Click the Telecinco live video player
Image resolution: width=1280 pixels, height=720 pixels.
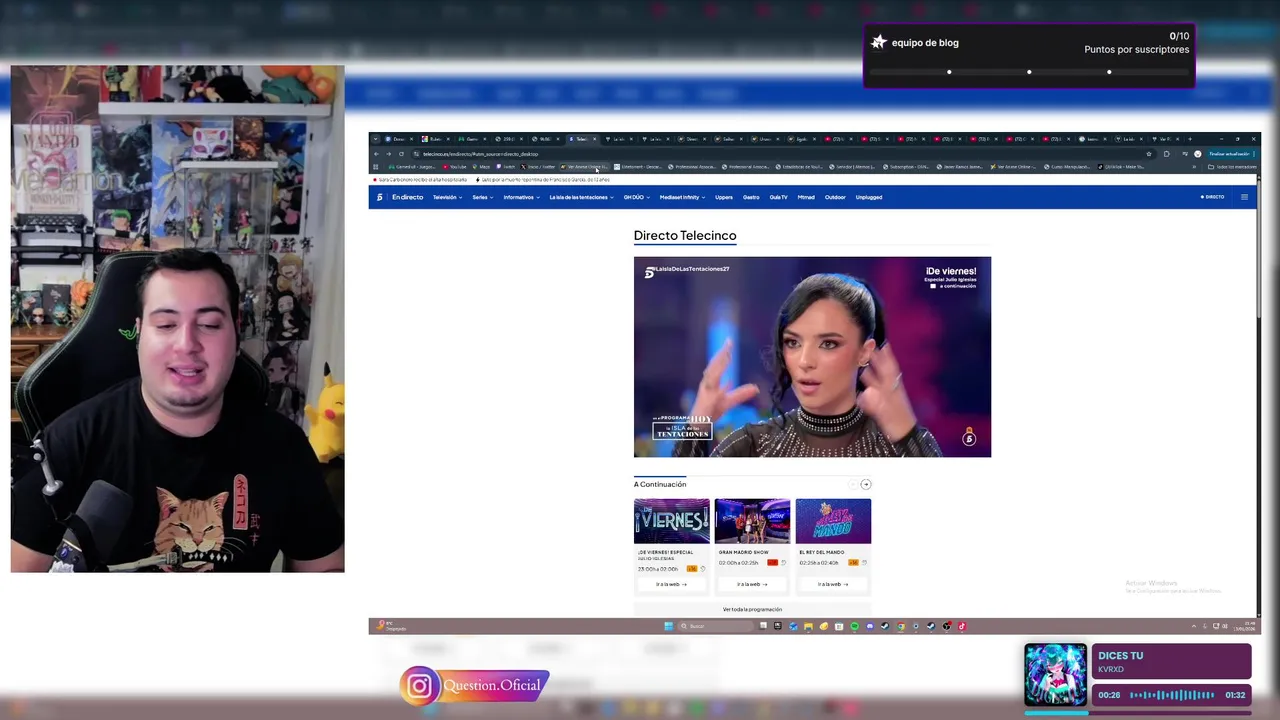tap(812, 357)
